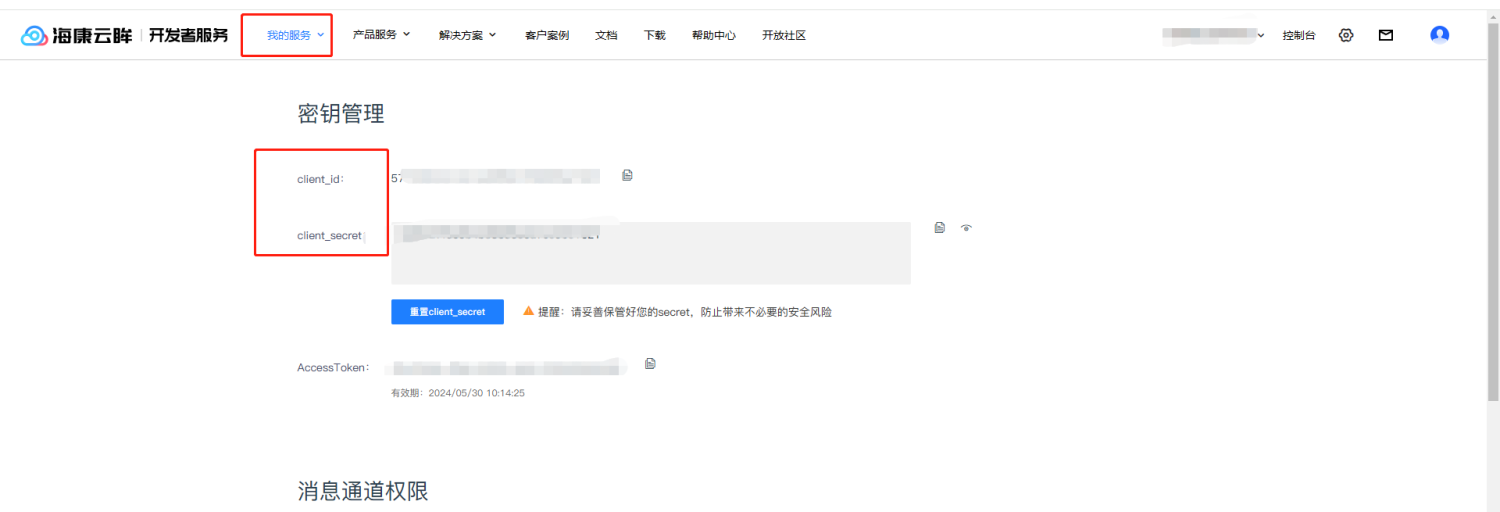Image resolution: width=1500 pixels, height=512 pixels.
Task: Go to the 文档 page
Action: point(606,35)
